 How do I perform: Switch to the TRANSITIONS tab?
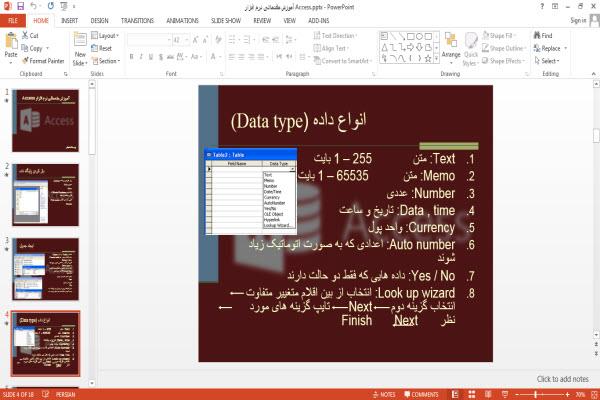click(137, 21)
